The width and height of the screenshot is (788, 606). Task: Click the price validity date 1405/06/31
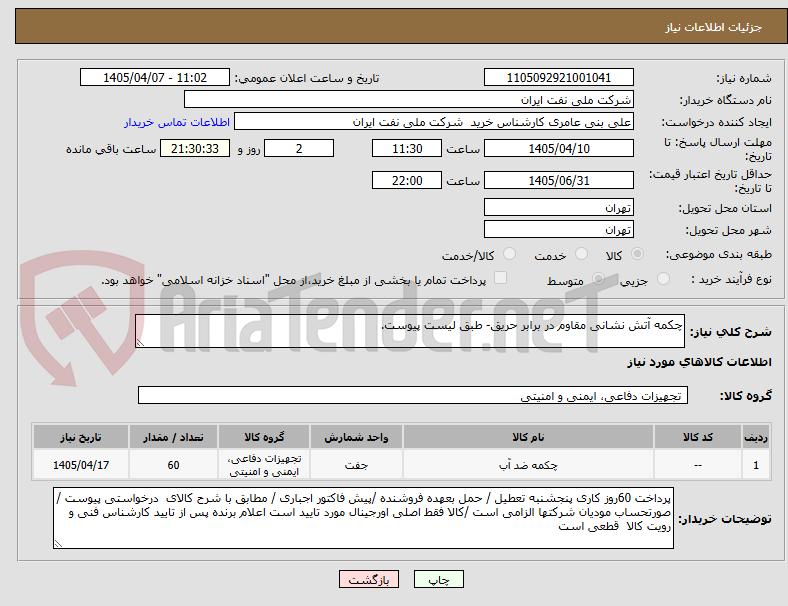click(559, 180)
